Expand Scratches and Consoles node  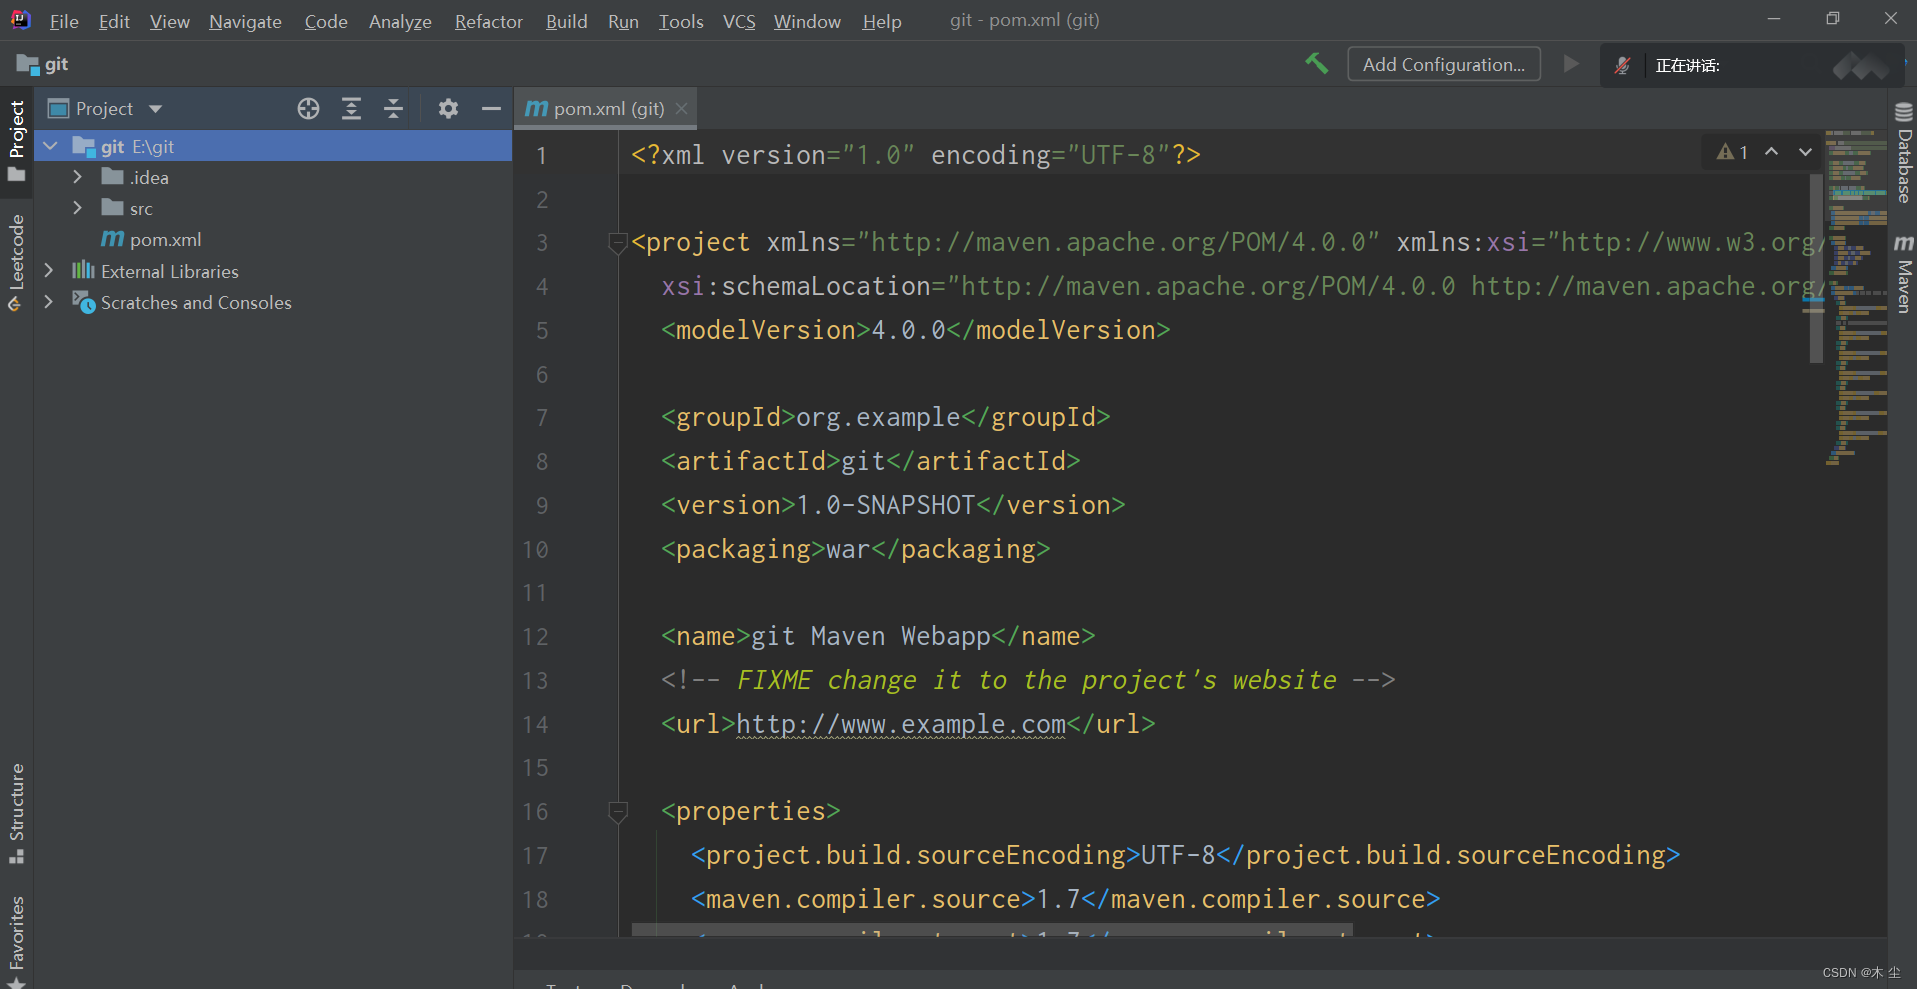[49, 302]
